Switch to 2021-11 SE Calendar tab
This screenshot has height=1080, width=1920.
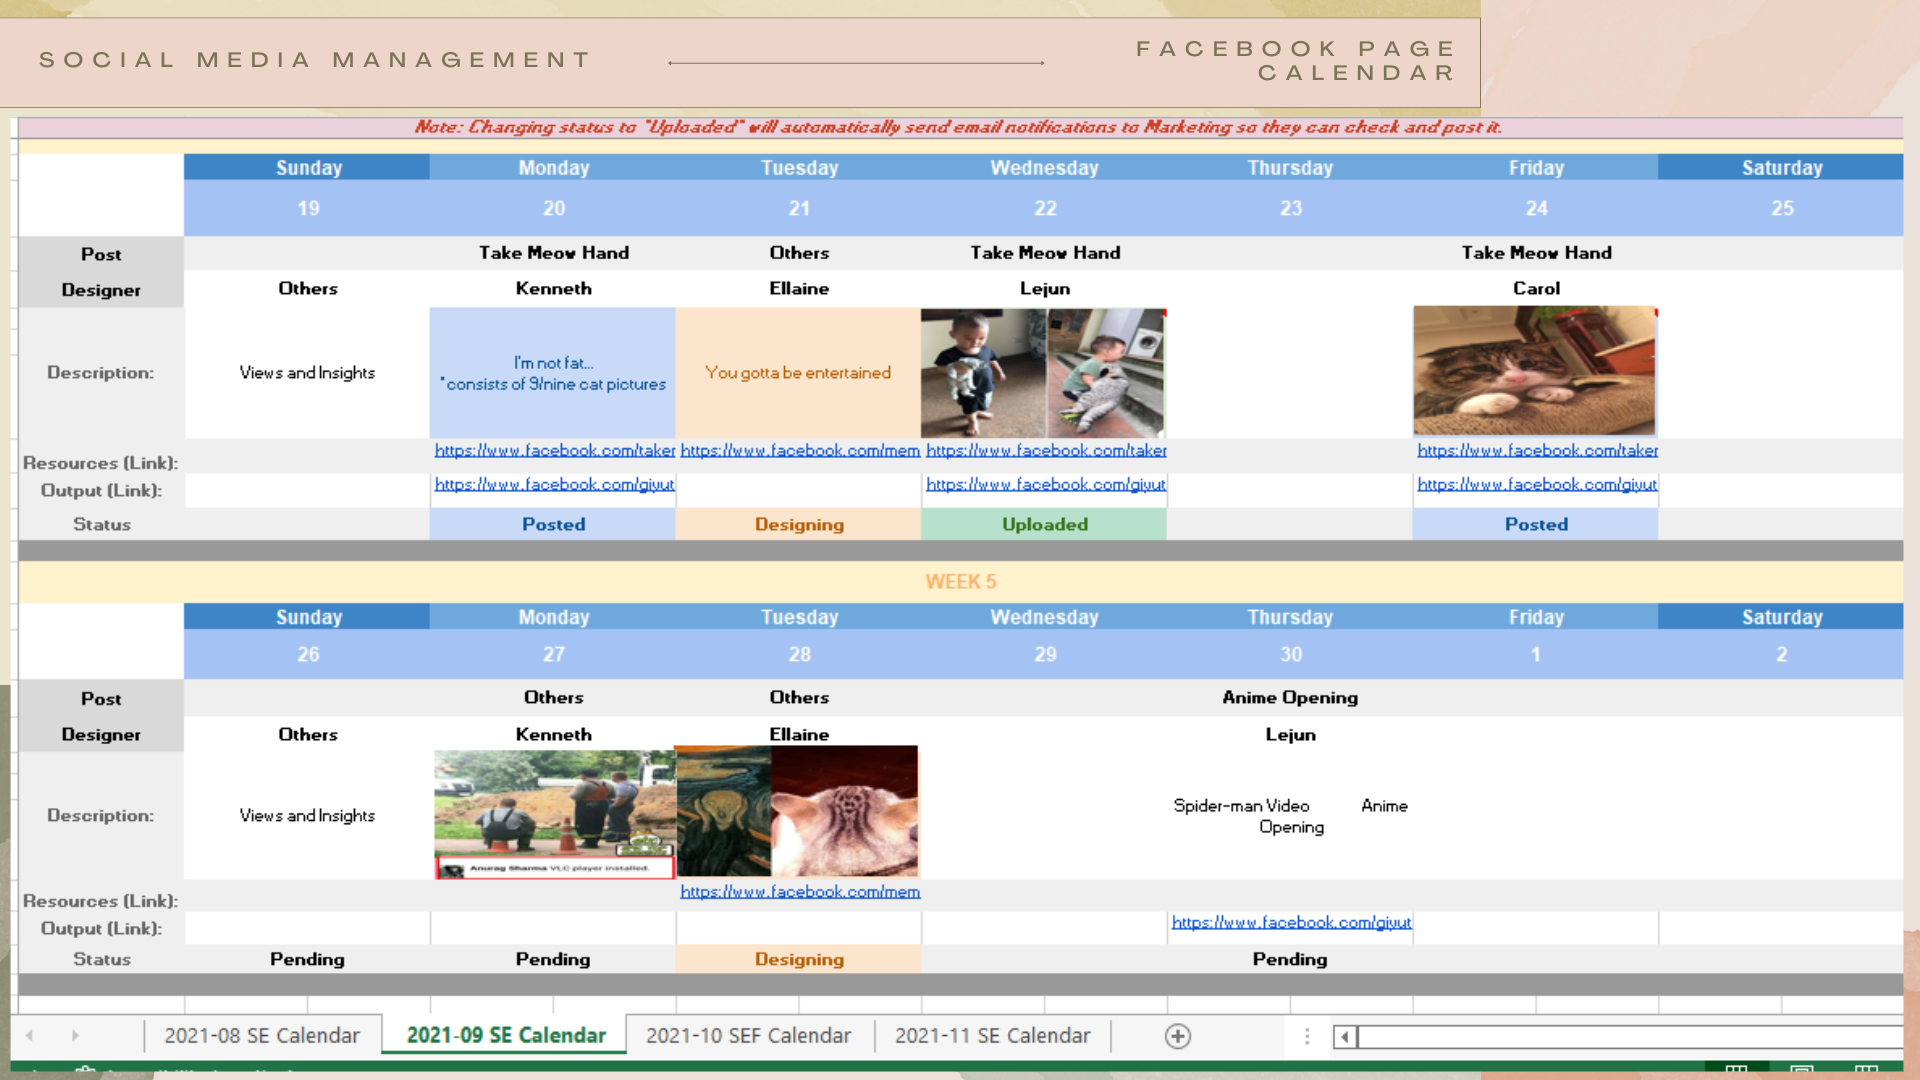click(992, 1035)
